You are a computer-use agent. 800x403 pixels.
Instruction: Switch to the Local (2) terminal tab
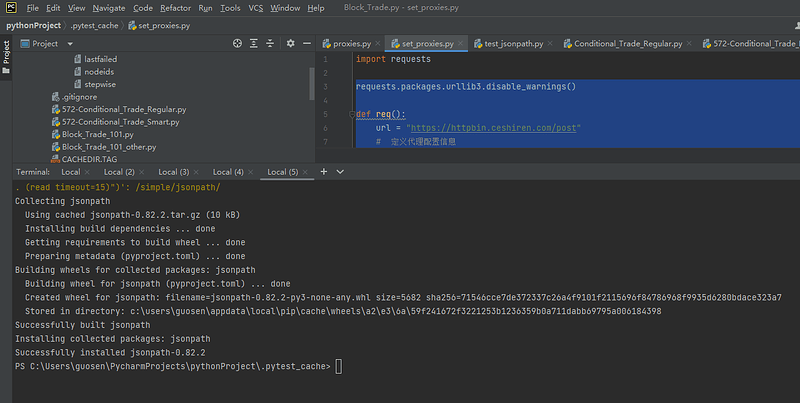(x=119, y=172)
